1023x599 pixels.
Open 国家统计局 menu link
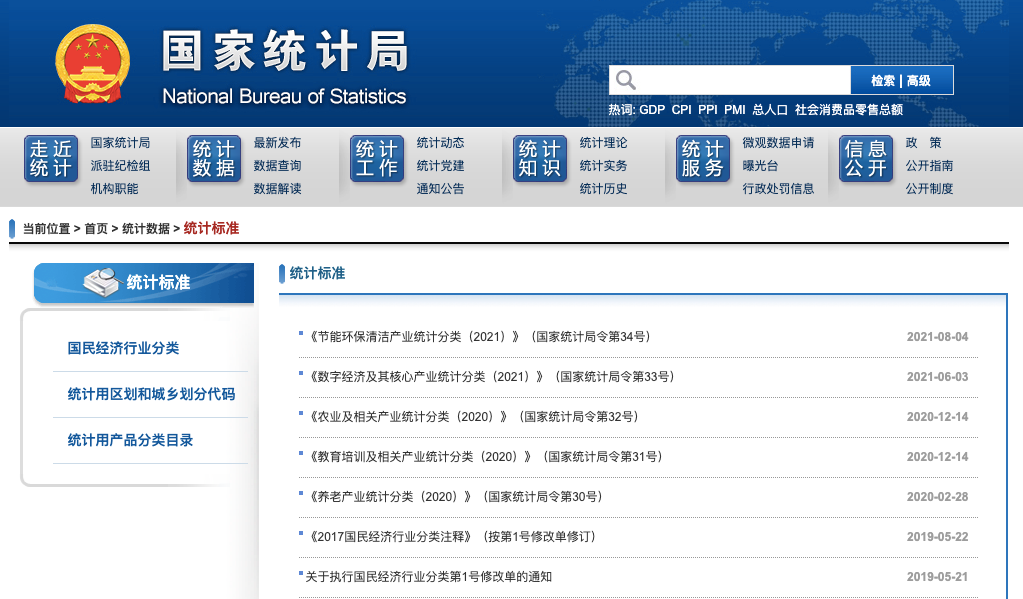120,142
